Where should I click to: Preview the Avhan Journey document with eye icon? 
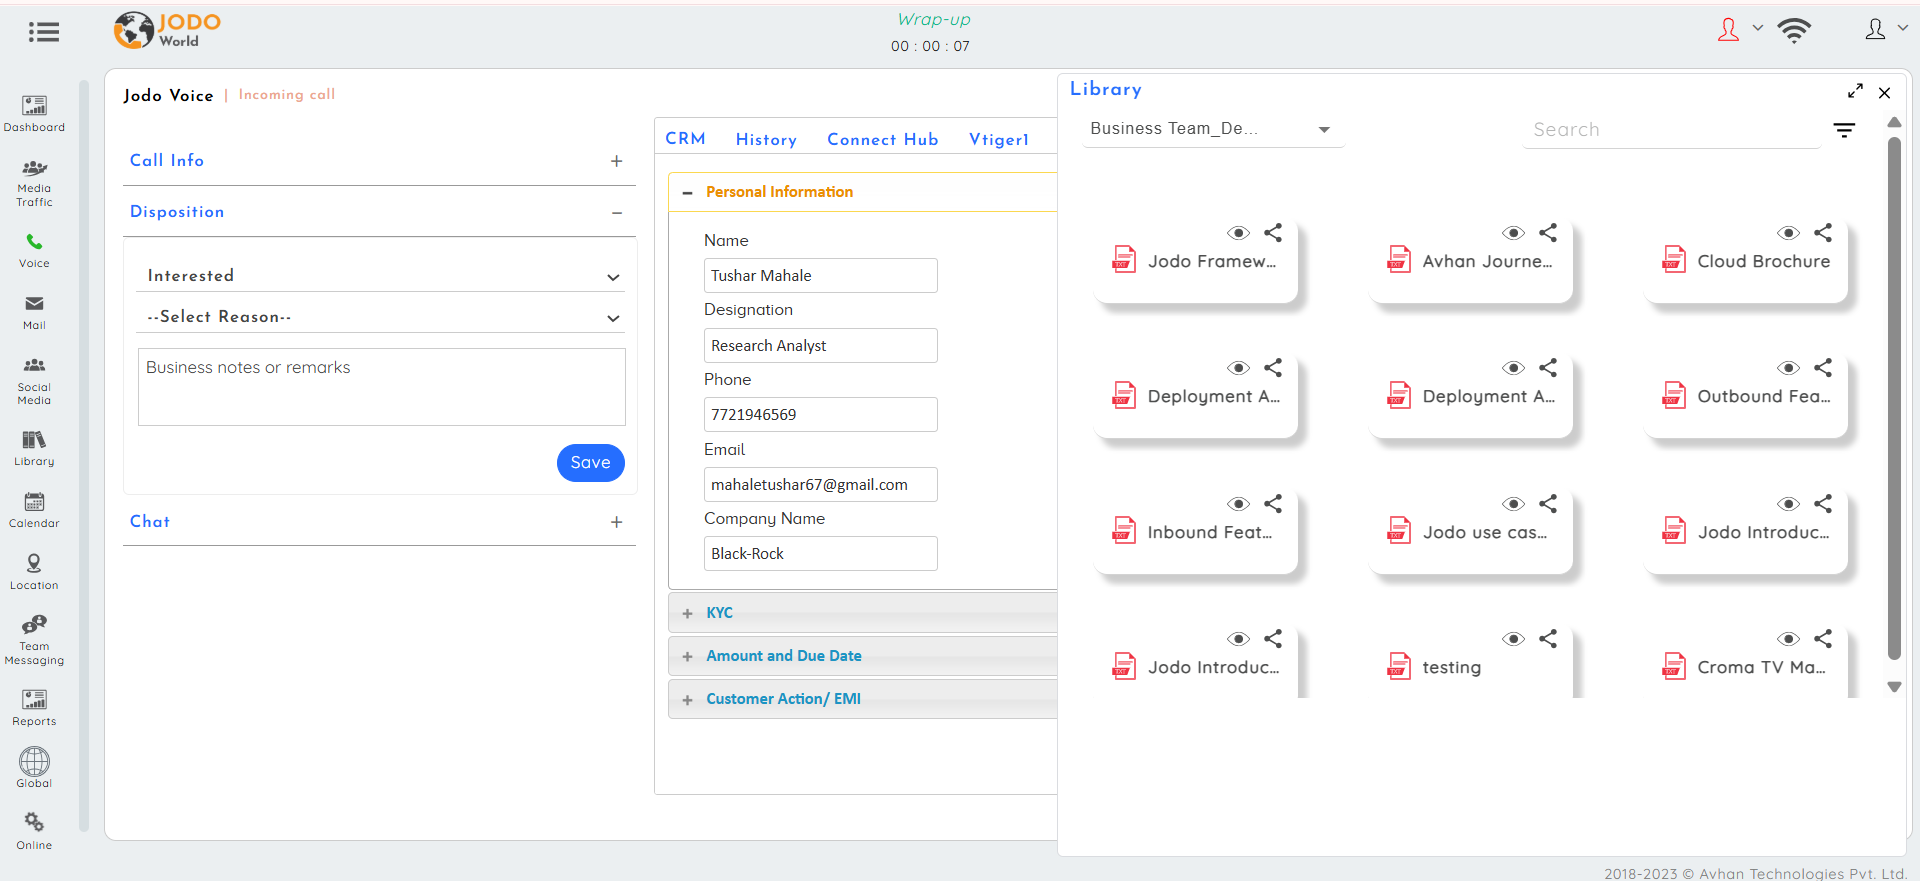tap(1514, 233)
